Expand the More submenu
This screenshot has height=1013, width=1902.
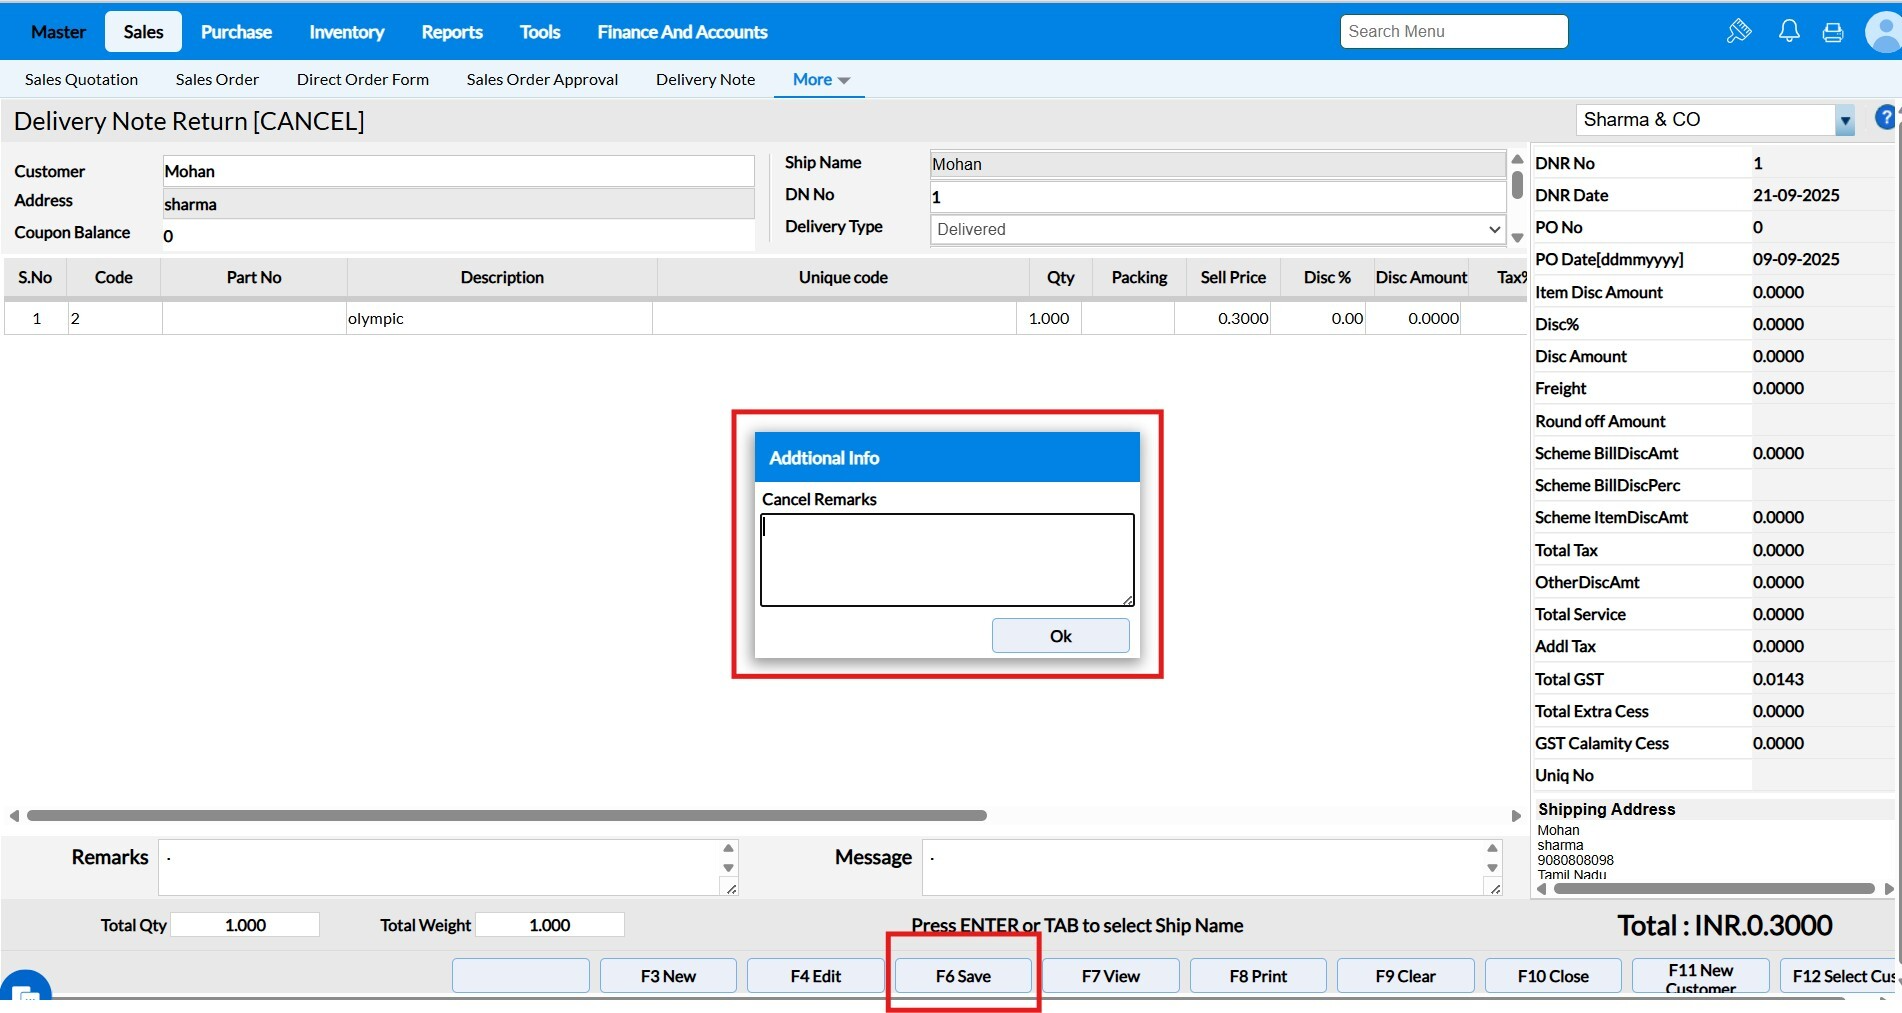(x=820, y=80)
